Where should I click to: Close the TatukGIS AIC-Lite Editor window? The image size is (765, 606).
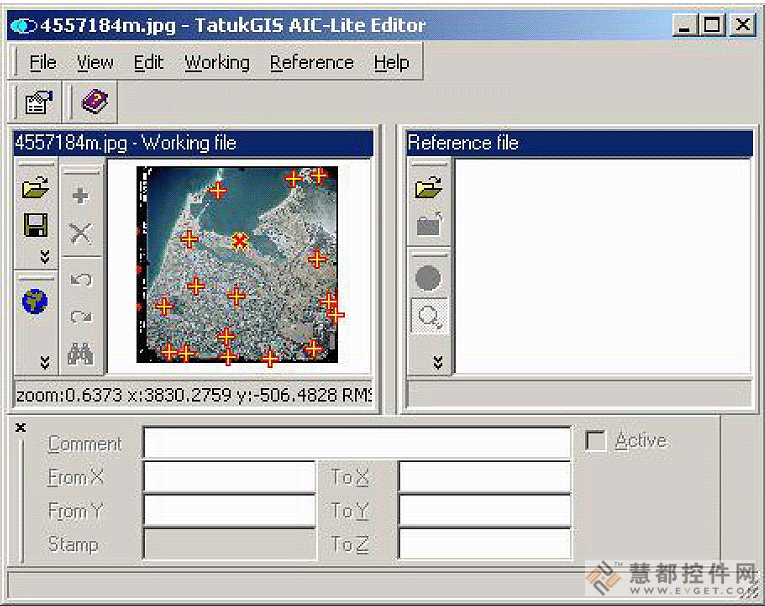[x=743, y=24]
